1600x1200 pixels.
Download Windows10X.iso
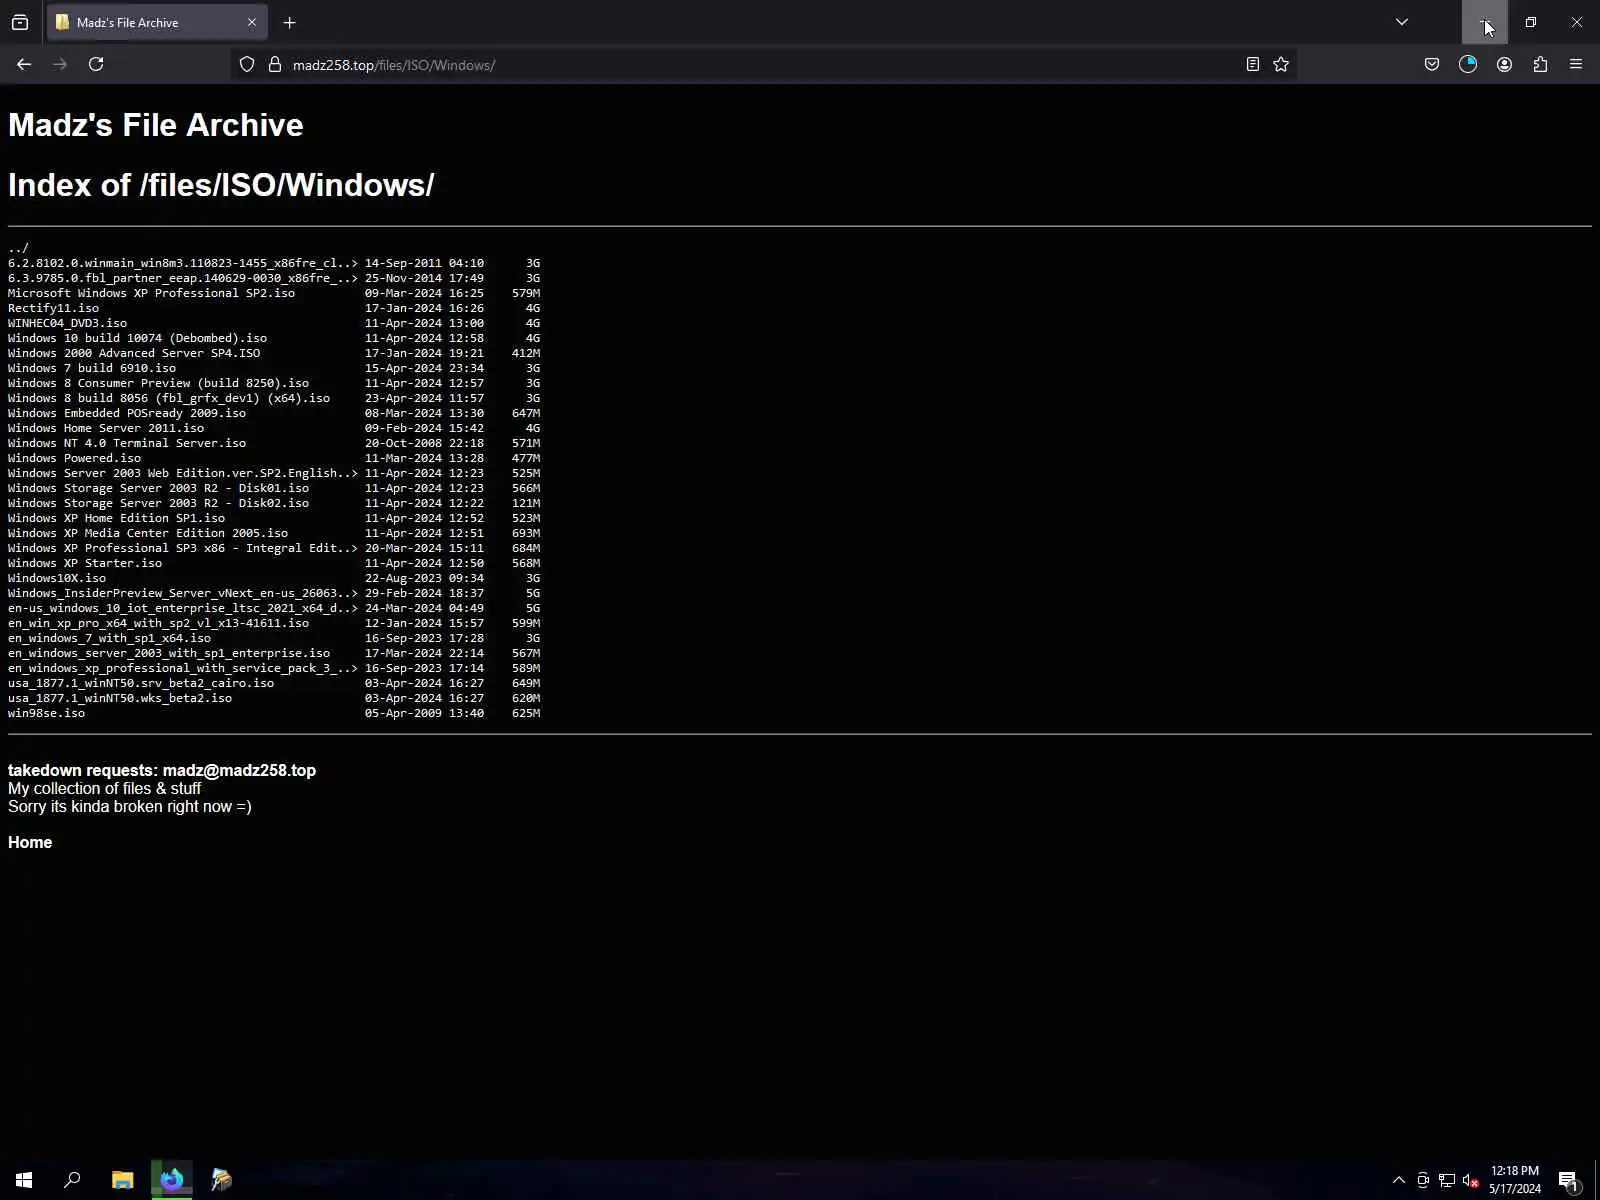click(x=57, y=578)
